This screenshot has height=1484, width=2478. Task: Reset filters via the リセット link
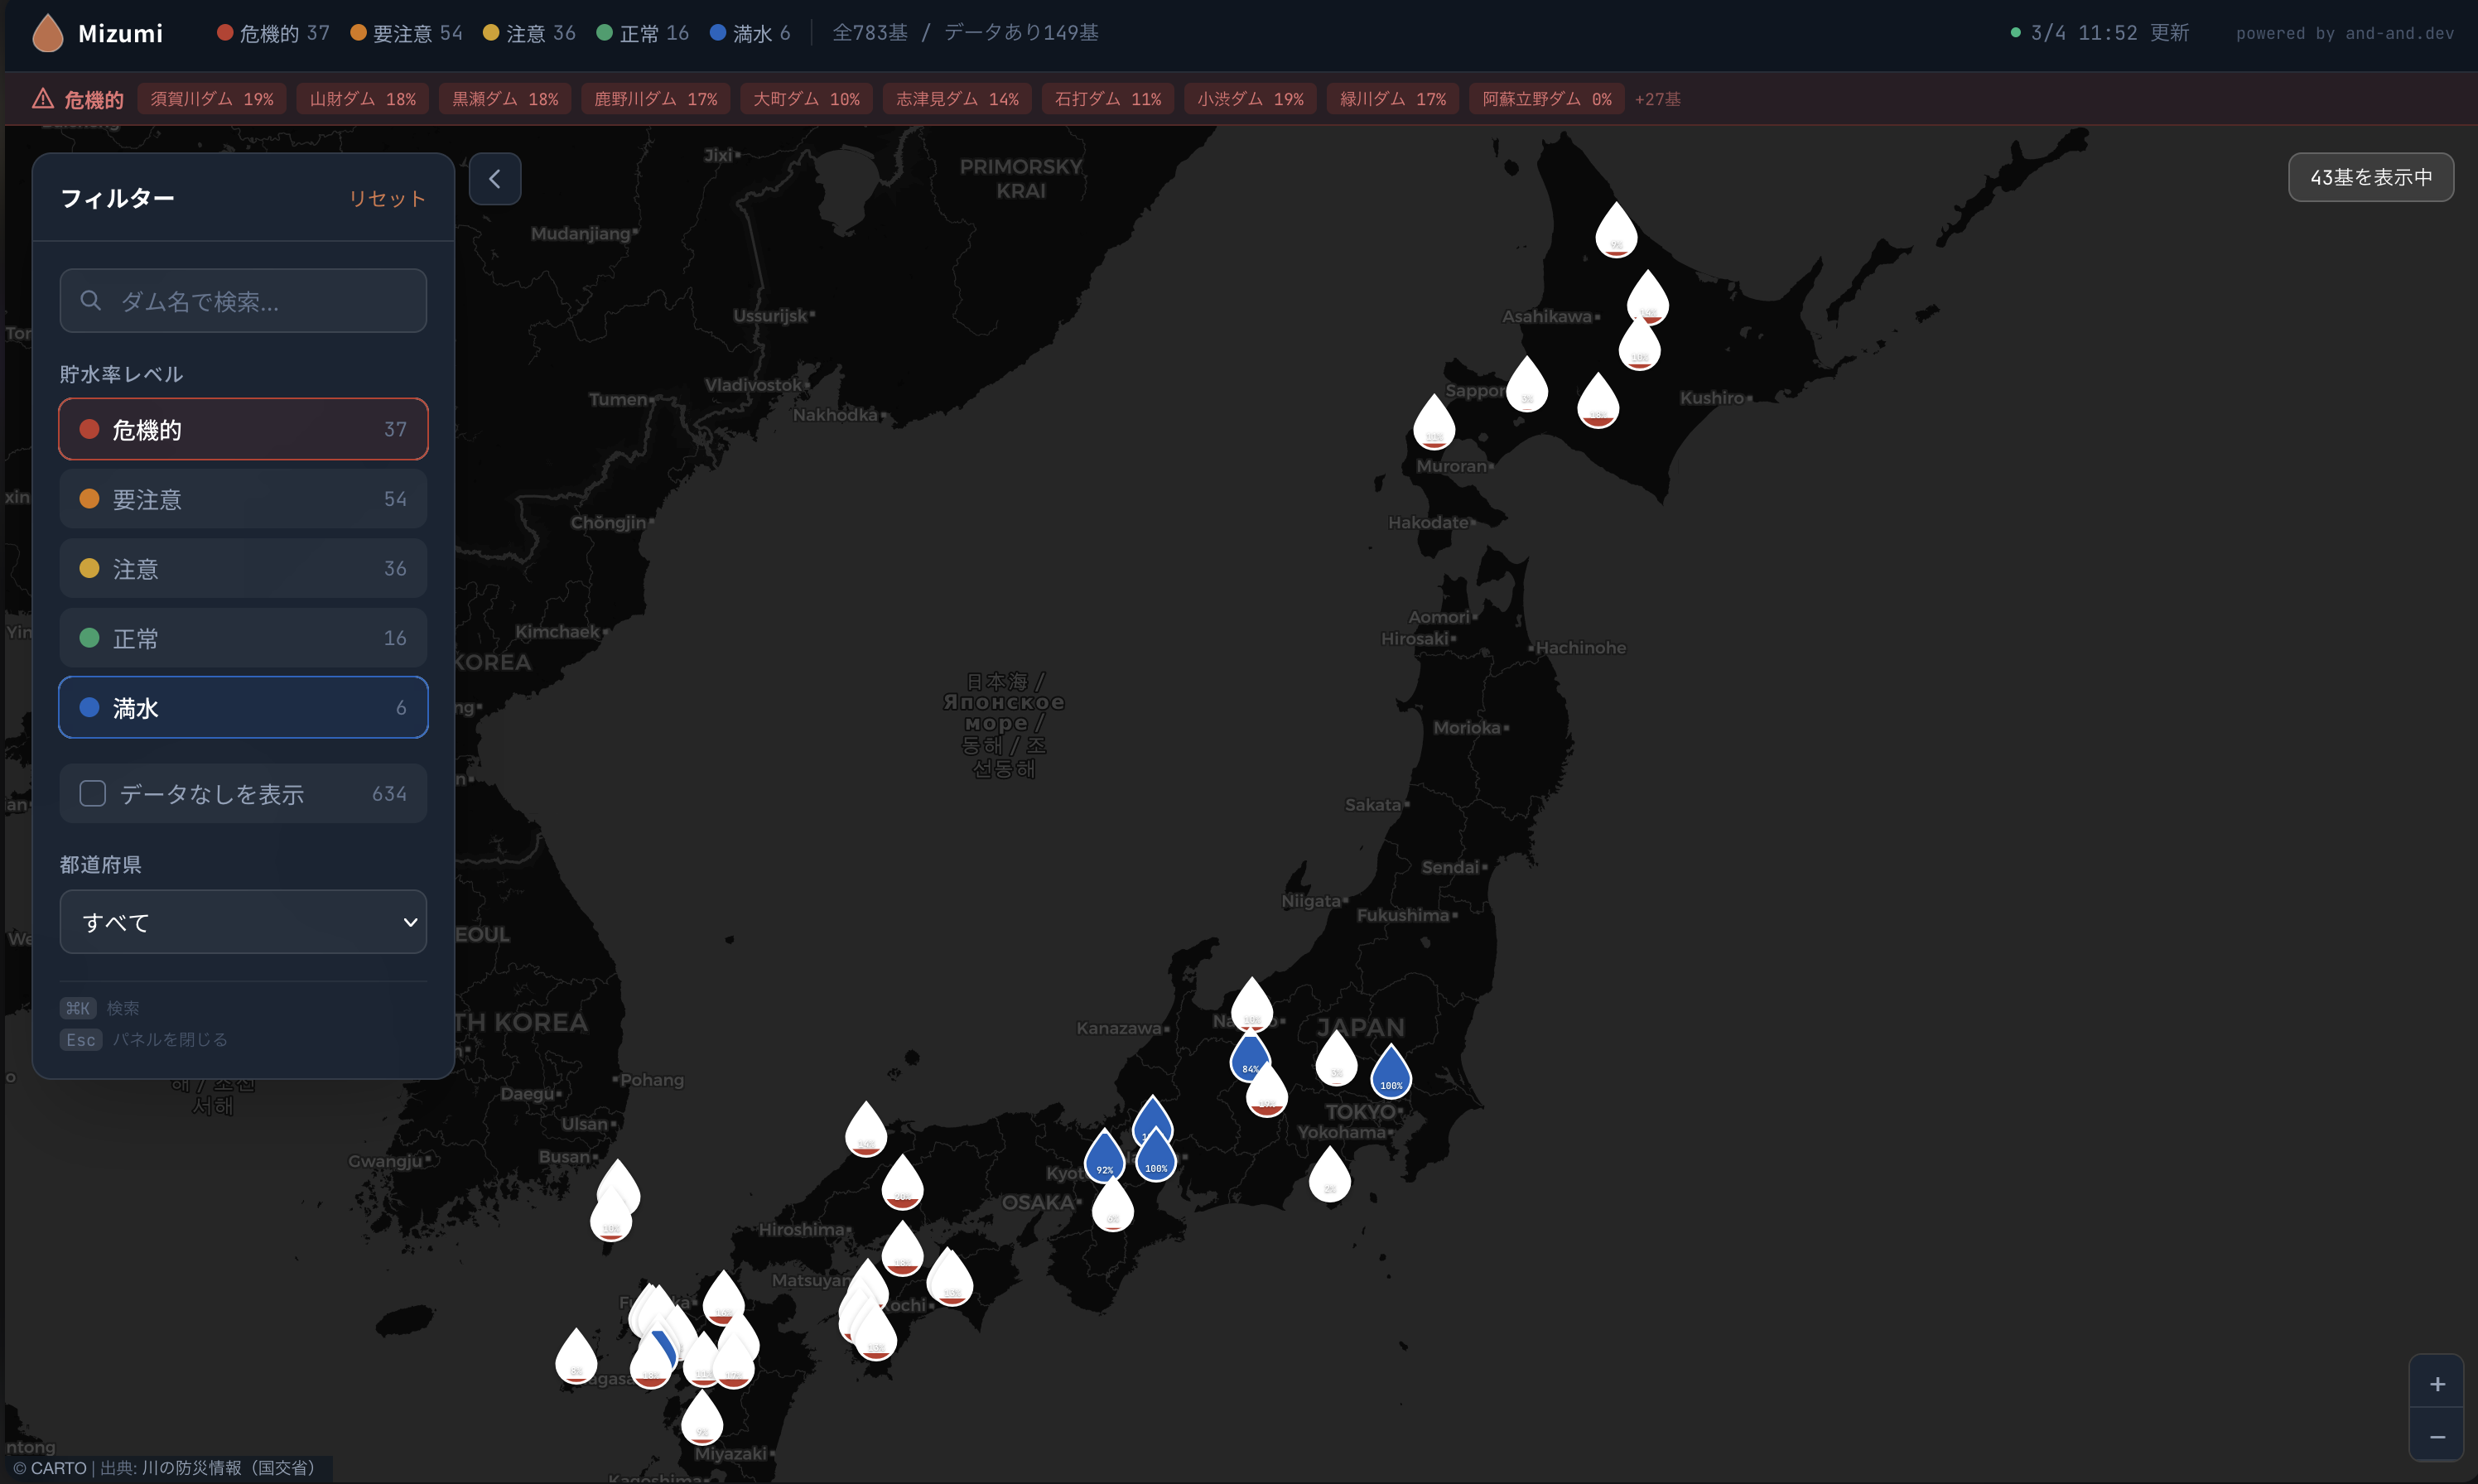[387, 199]
